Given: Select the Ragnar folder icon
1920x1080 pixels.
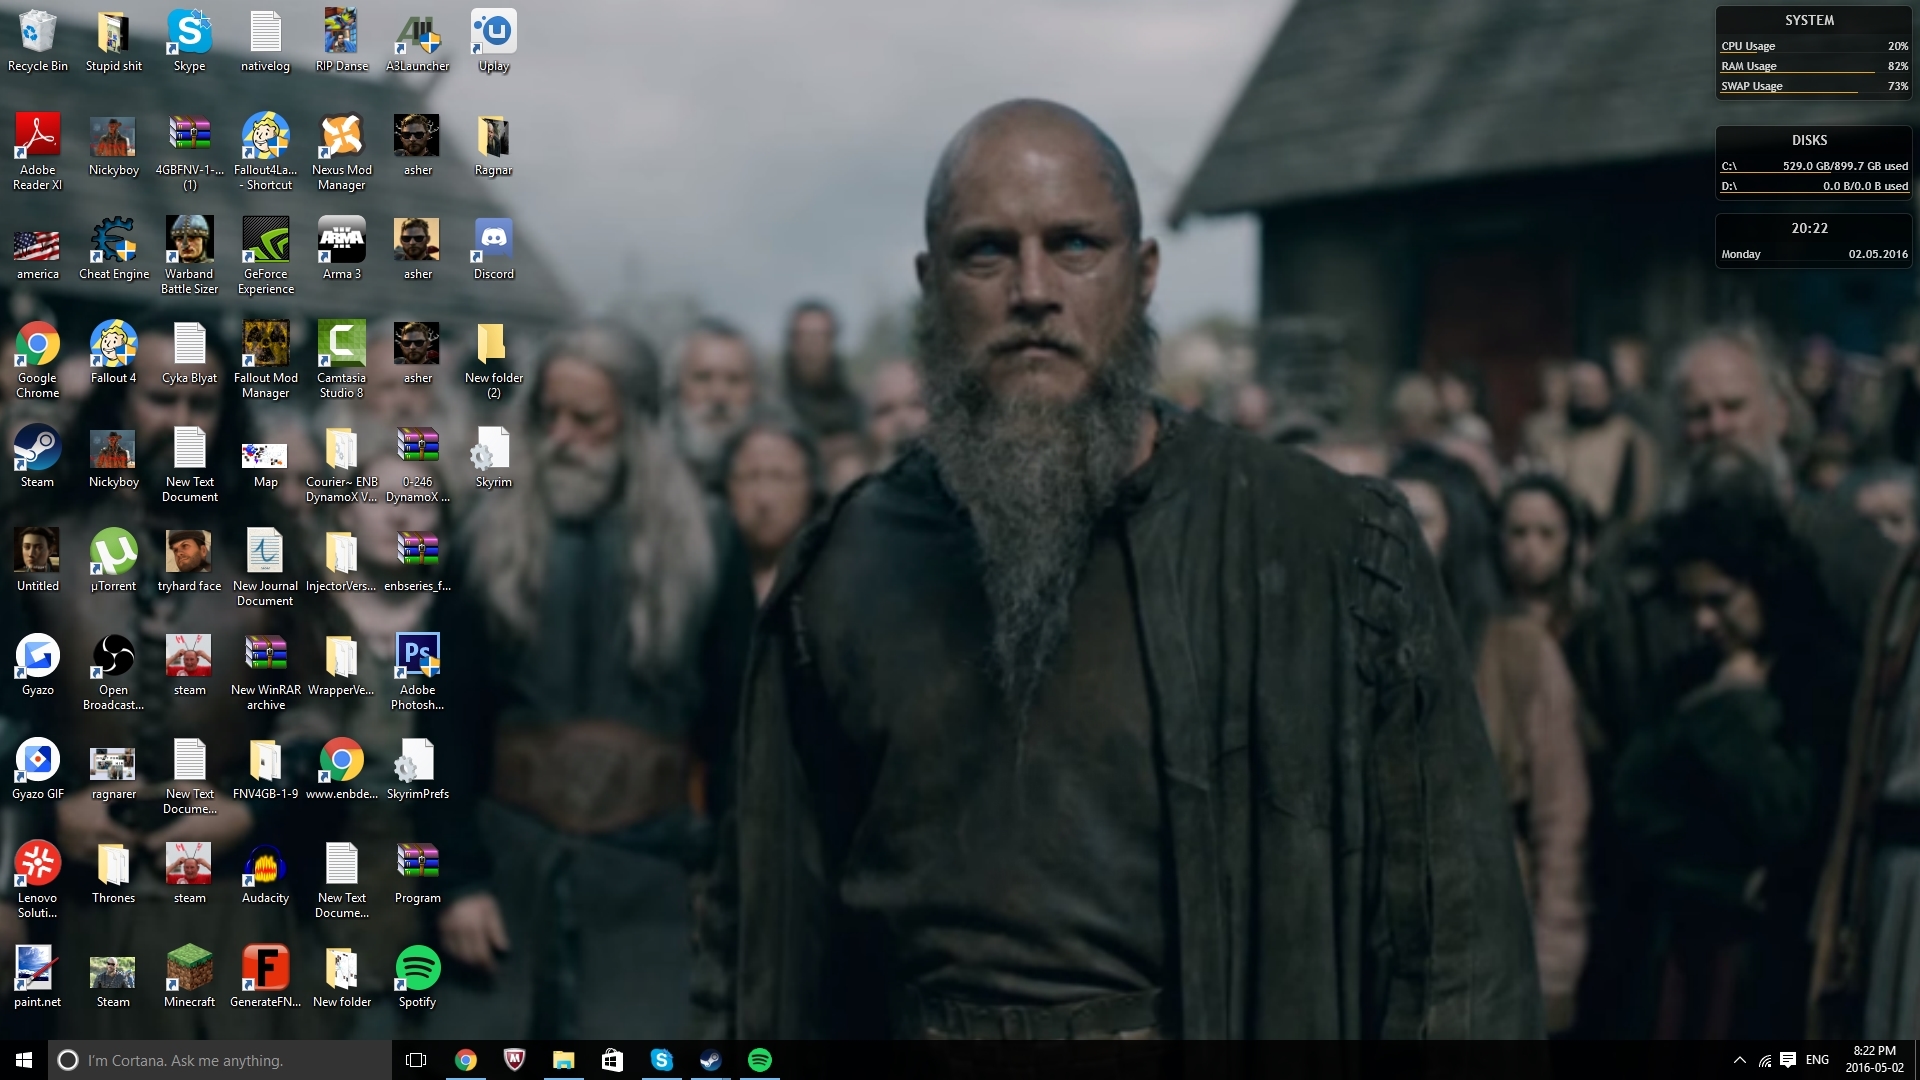Looking at the screenshot, I should point(493,146).
